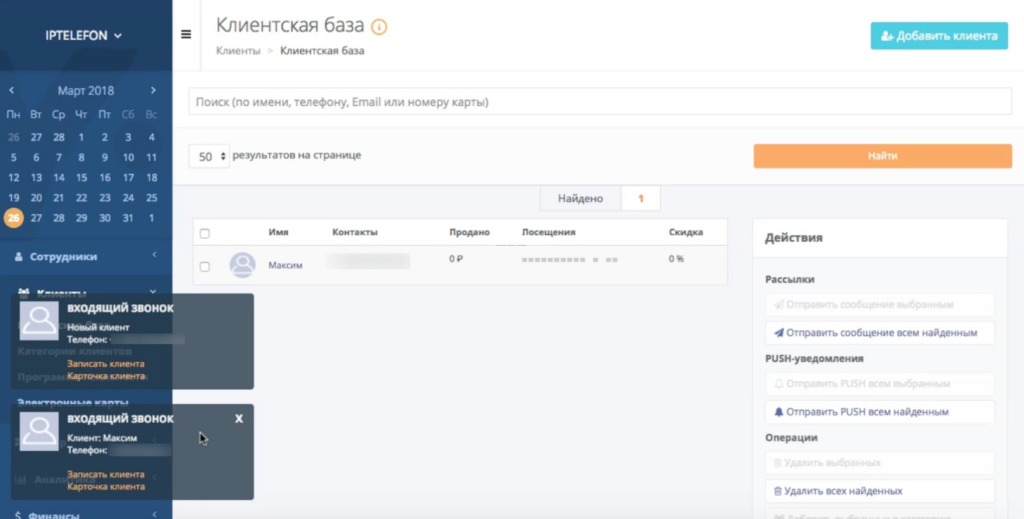
Task: Open the IPTELEFON account dropdown
Action: (84, 36)
